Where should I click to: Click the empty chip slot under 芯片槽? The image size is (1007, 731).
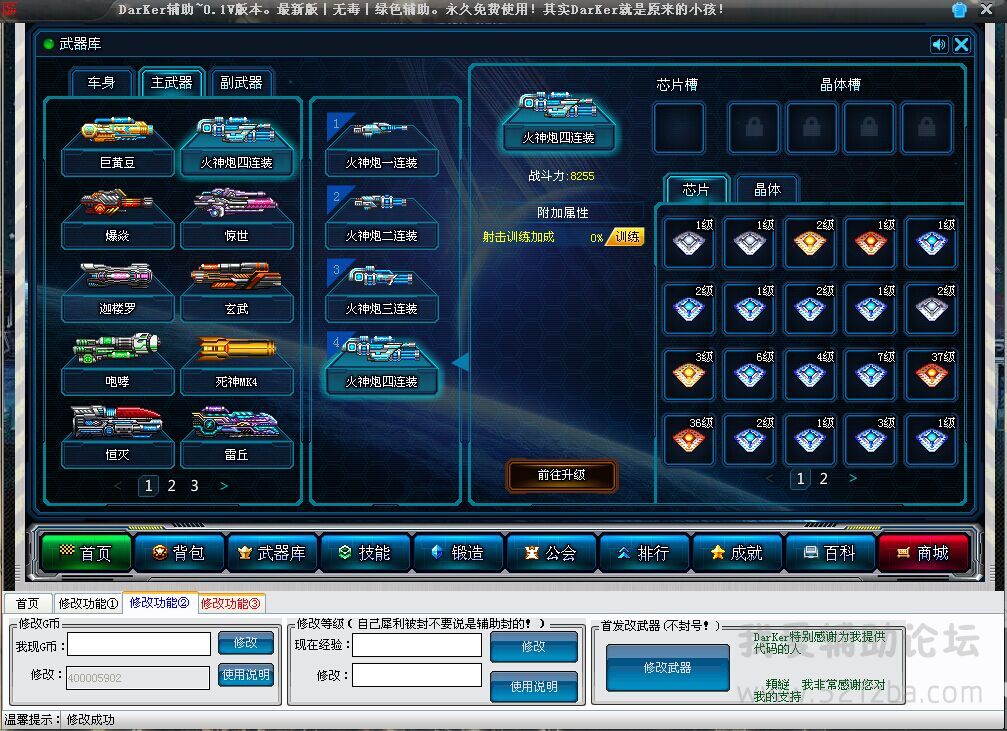pos(678,128)
